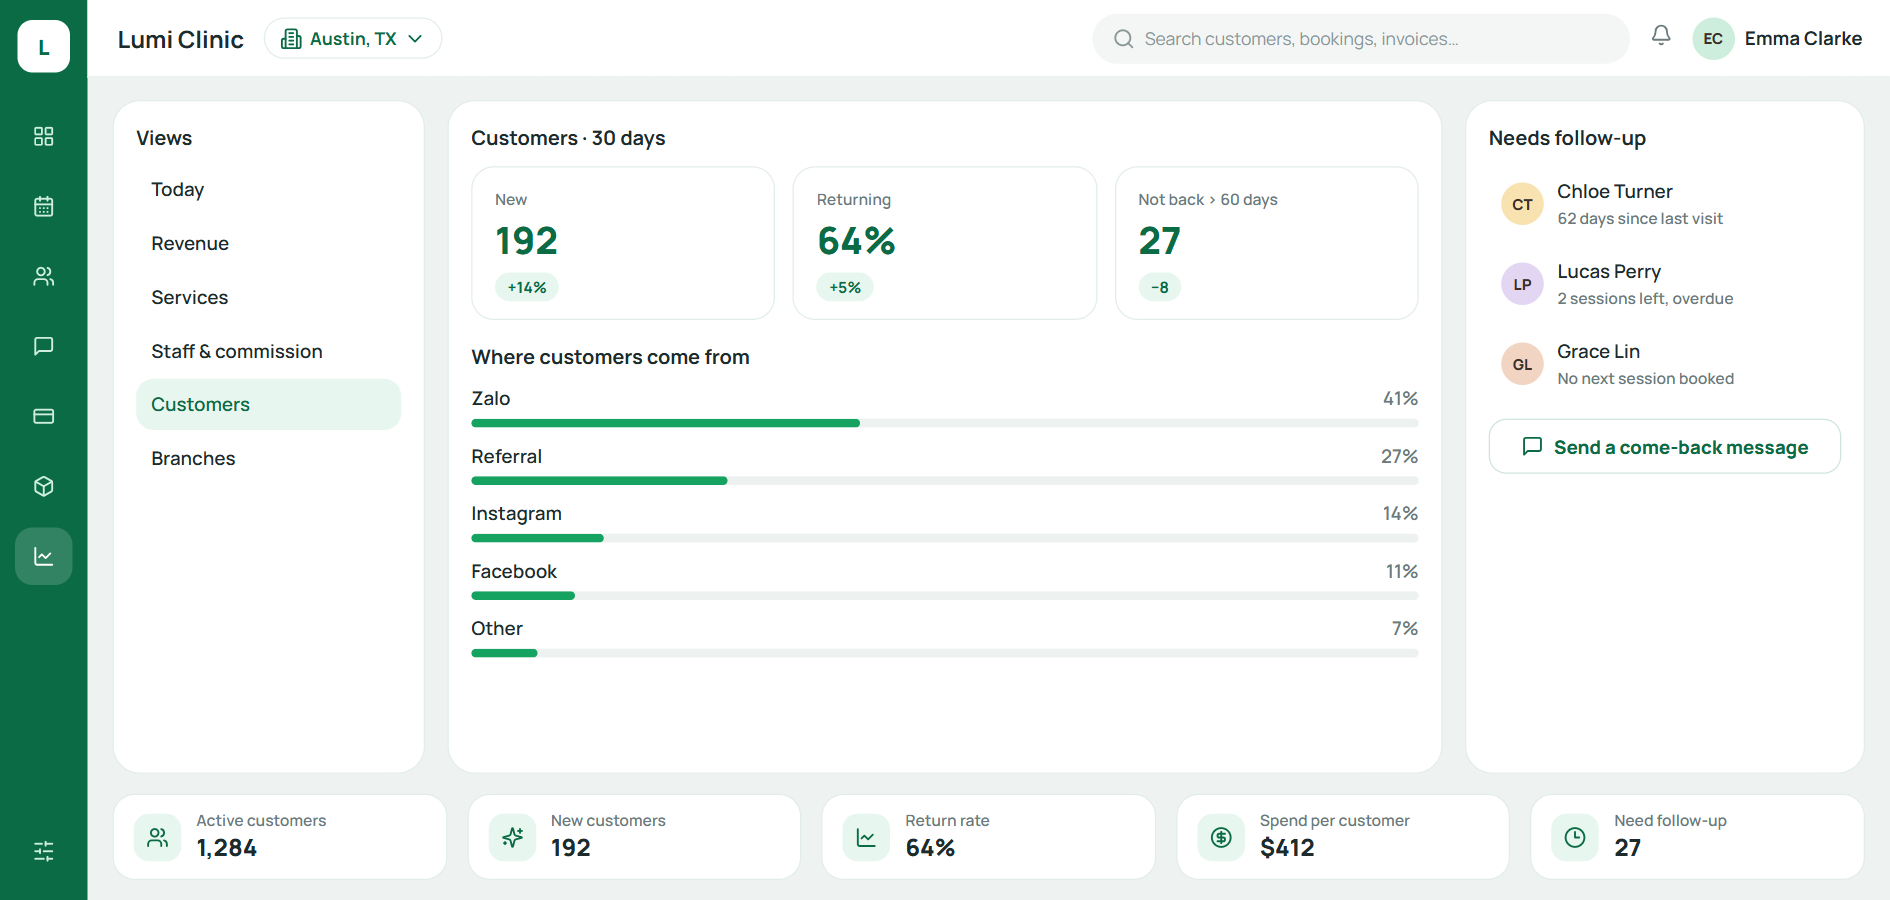Click the +14% change badge
This screenshot has width=1890, height=900.
(527, 288)
